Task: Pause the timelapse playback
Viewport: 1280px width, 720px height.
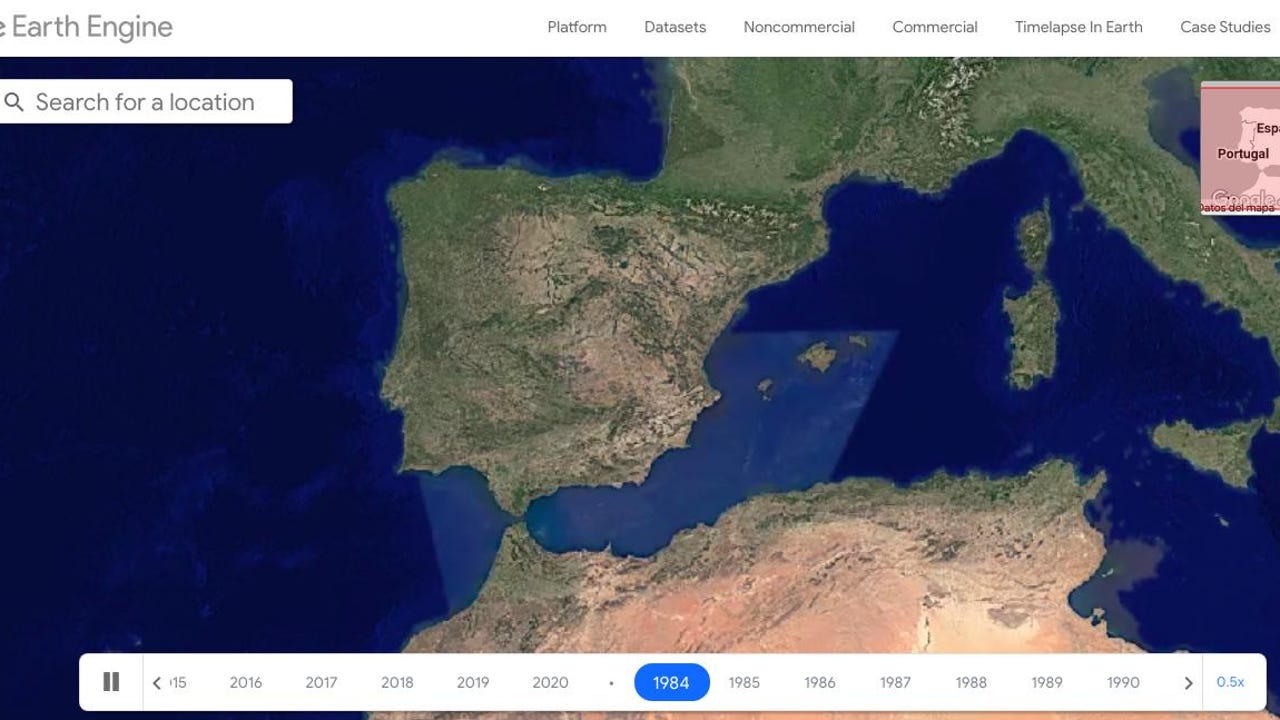Action: tap(110, 681)
